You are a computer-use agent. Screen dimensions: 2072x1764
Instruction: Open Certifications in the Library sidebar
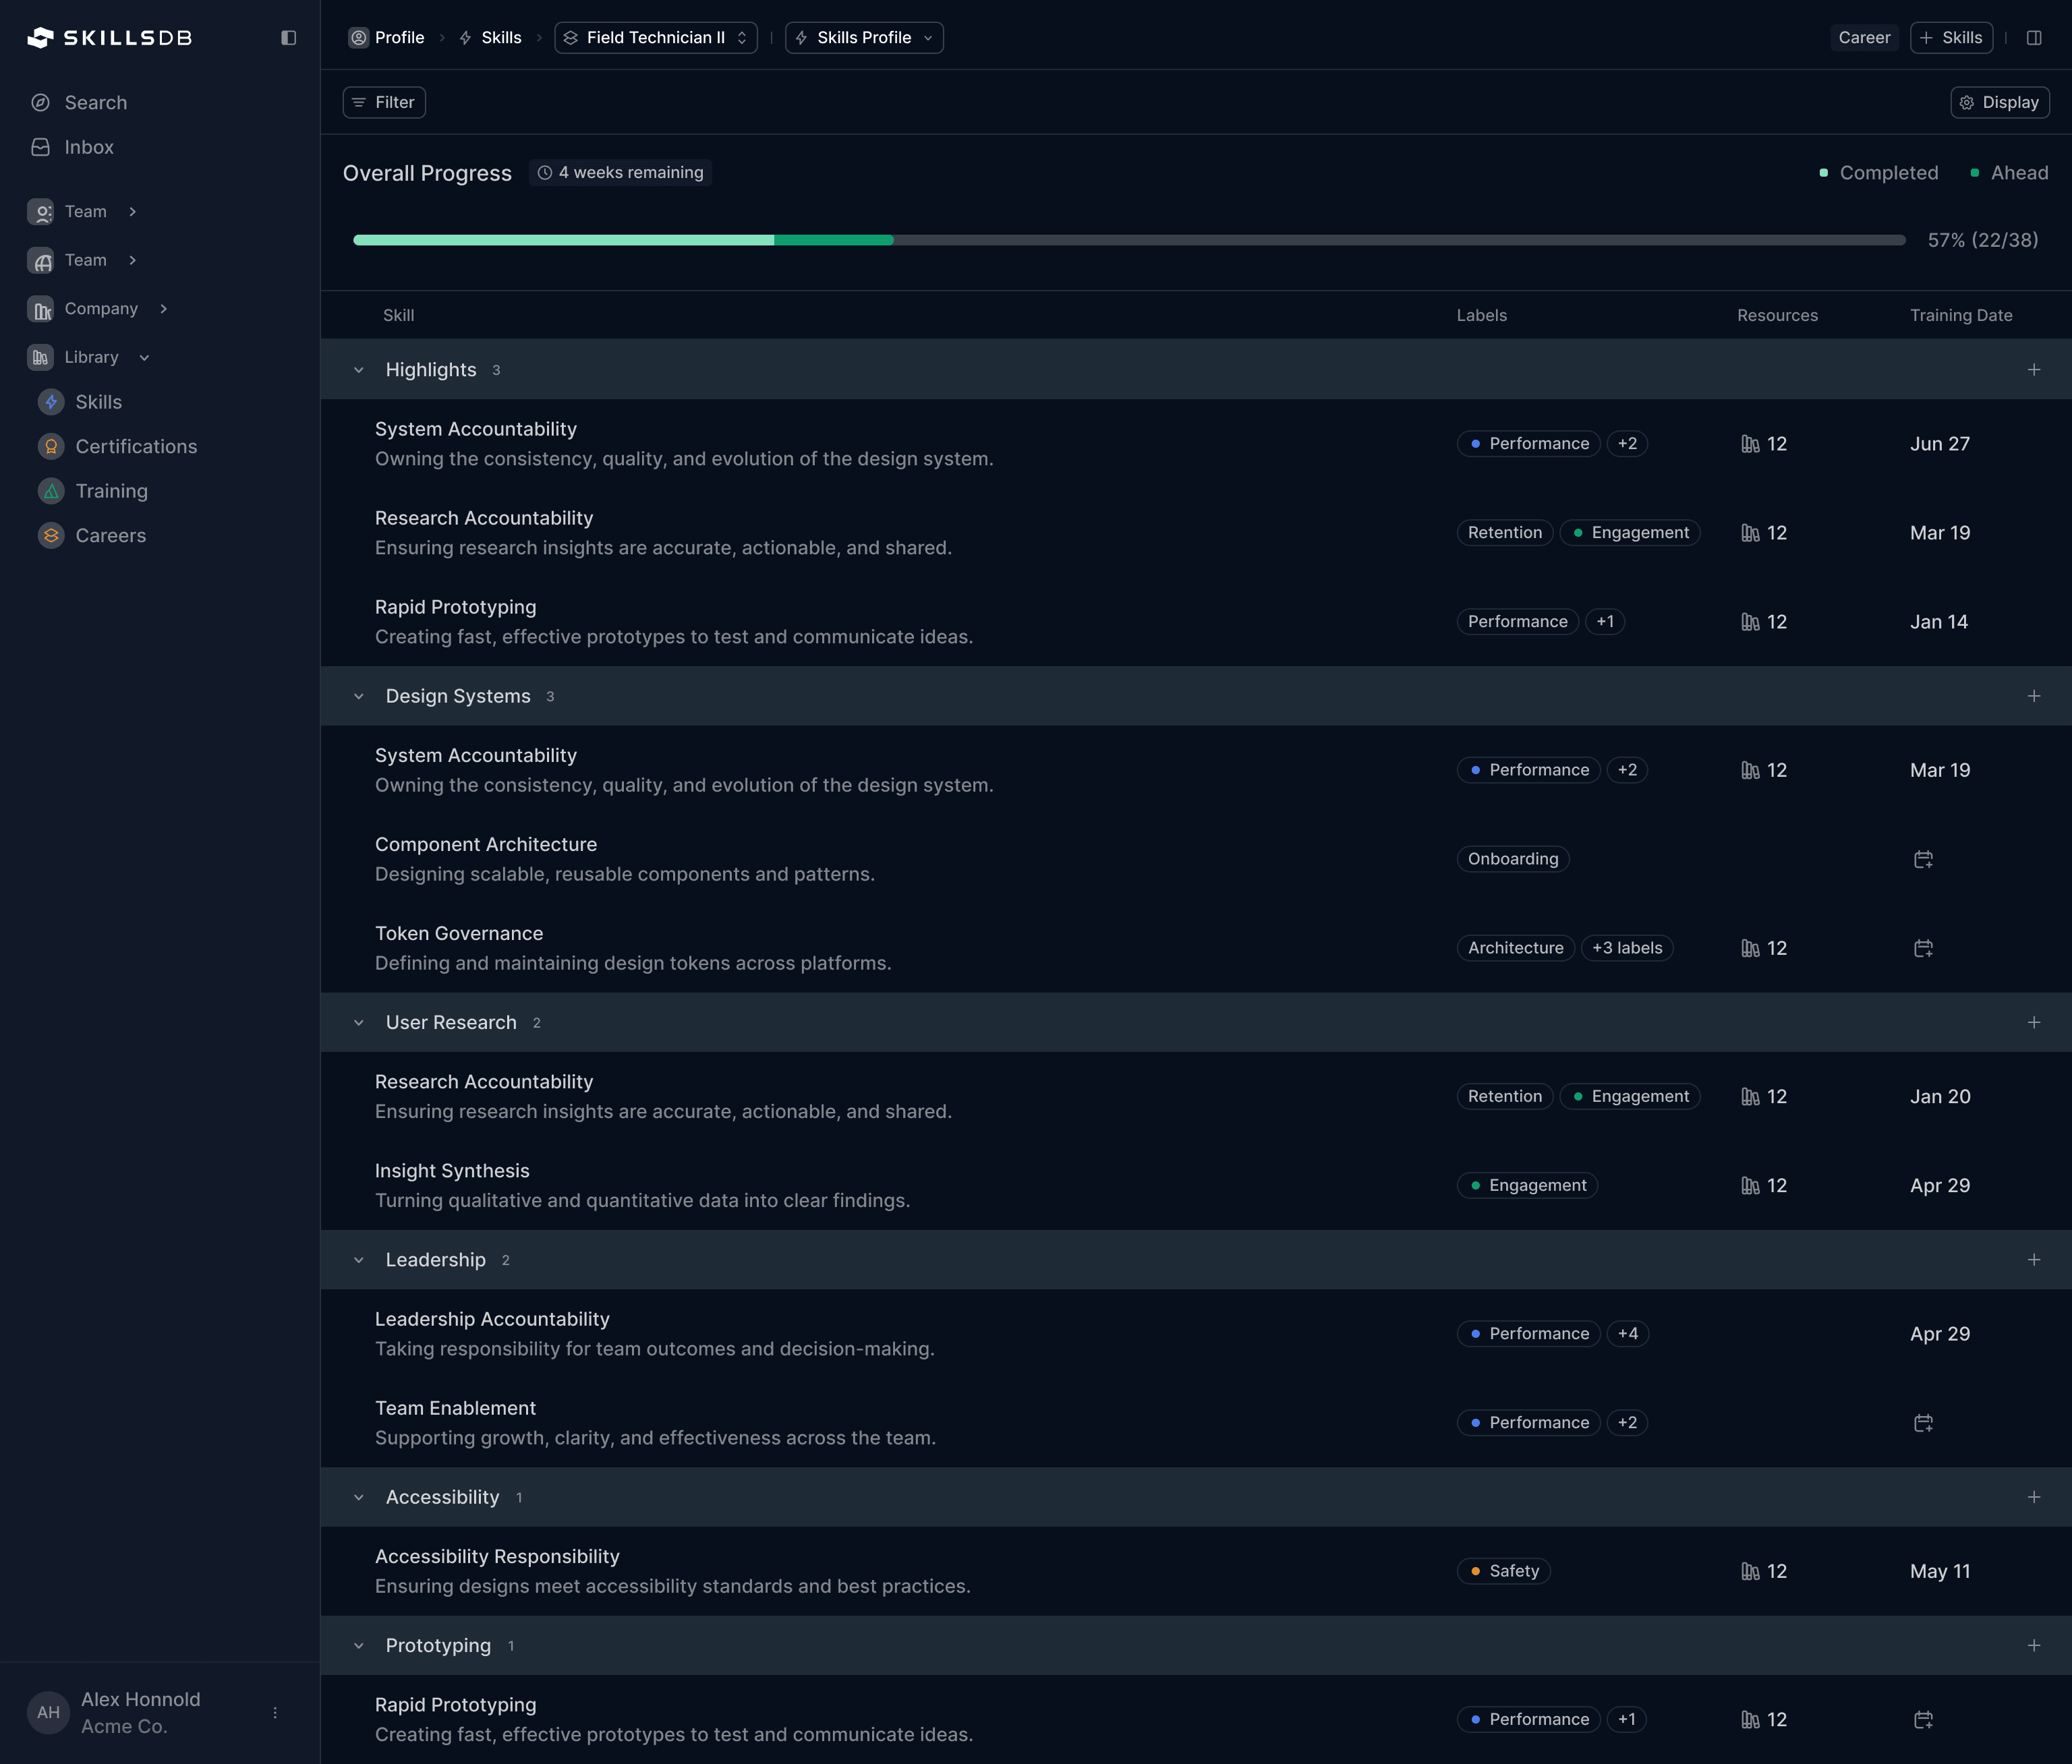(135, 446)
